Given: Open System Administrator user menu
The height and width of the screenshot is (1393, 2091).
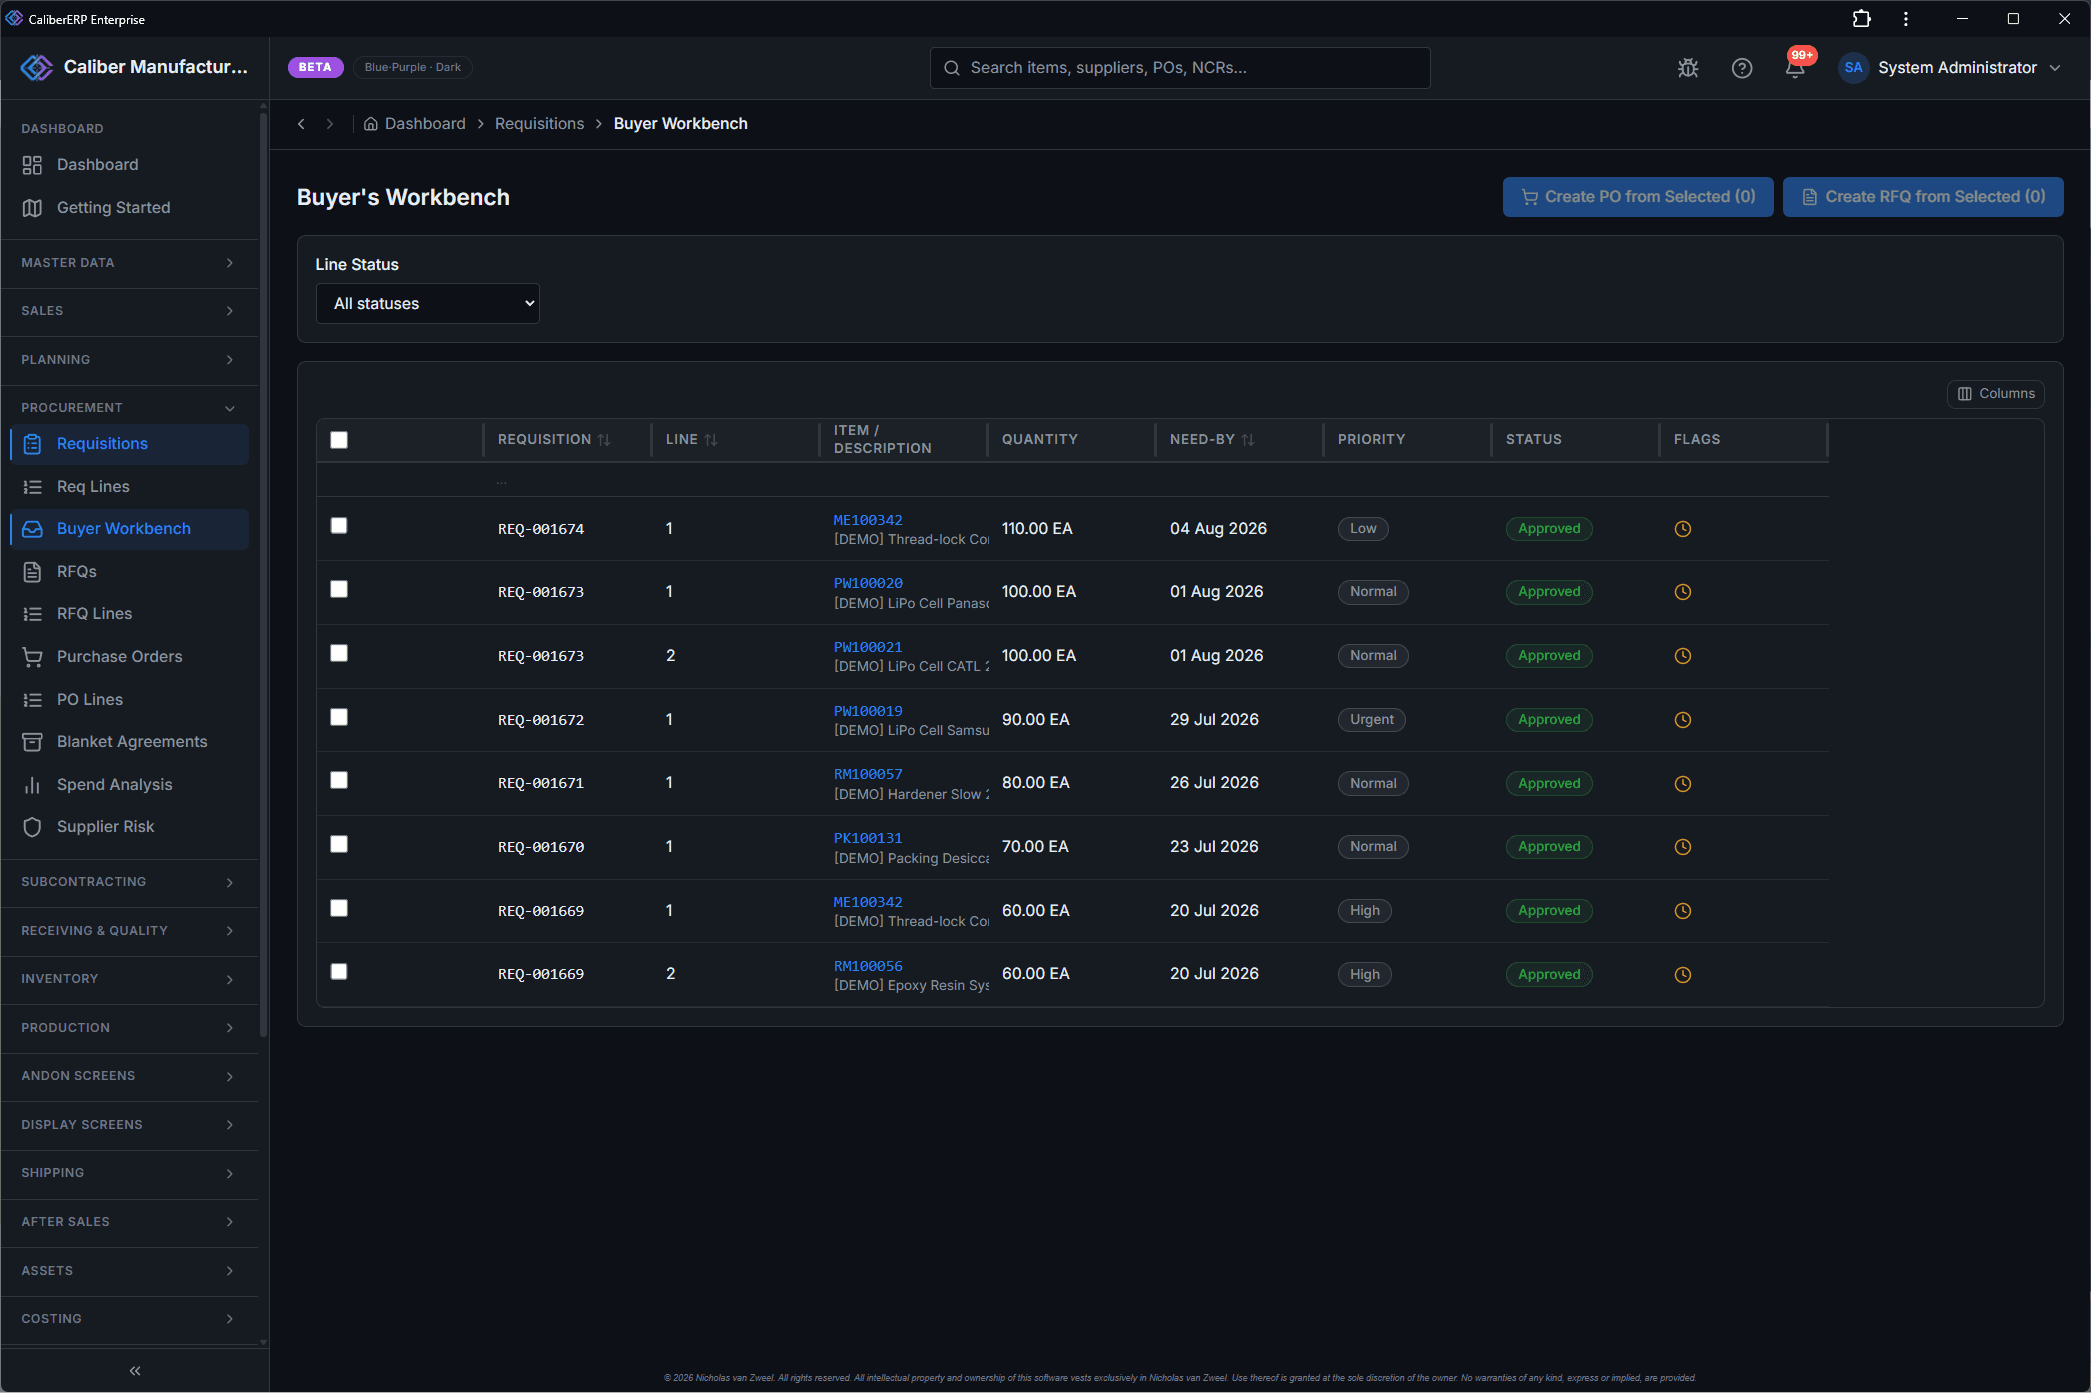Looking at the screenshot, I should (1951, 68).
